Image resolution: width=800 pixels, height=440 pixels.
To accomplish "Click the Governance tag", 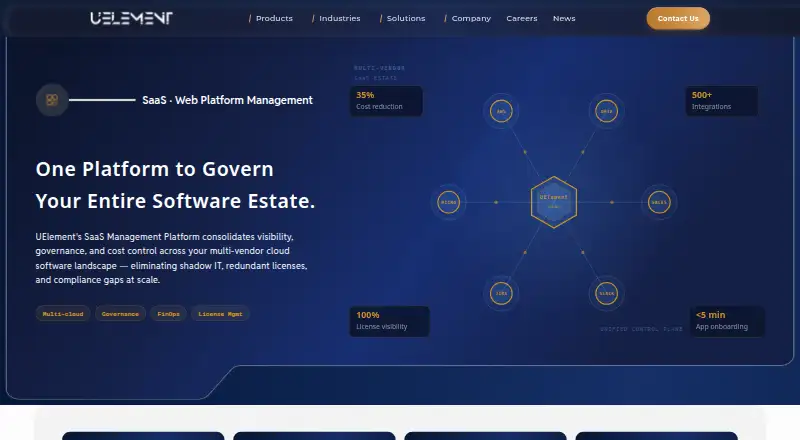I will pos(120,314).
